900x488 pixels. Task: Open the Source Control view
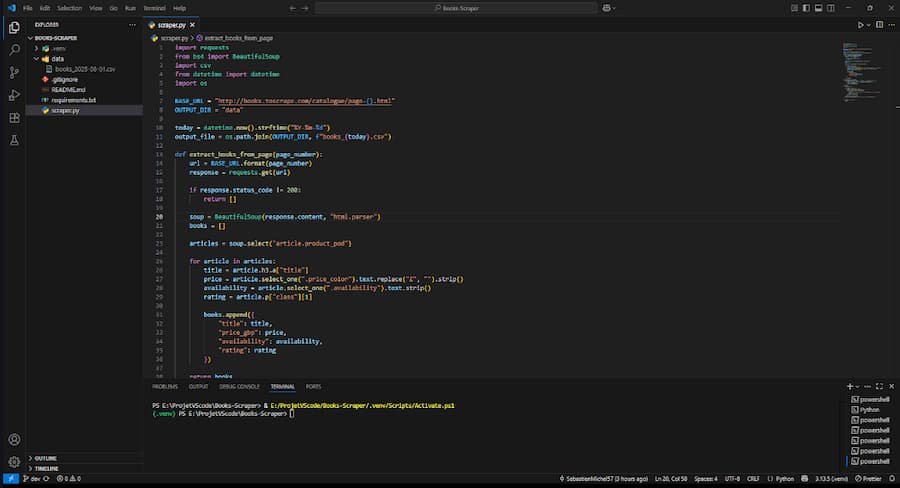pyautogui.click(x=14, y=72)
